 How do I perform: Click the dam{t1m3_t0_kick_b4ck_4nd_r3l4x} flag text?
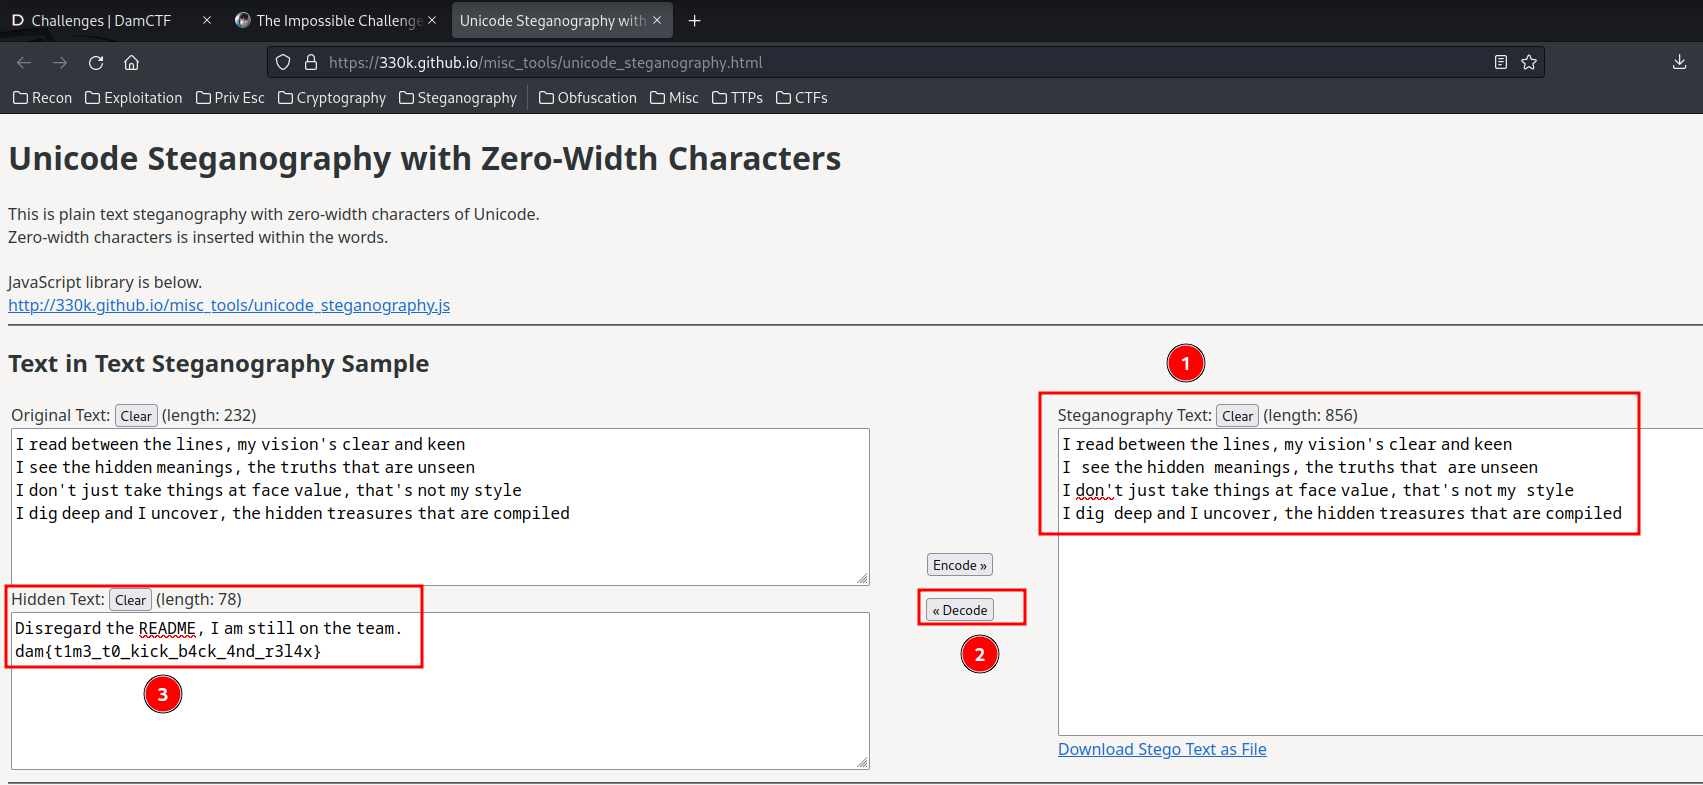pyautogui.click(x=168, y=651)
